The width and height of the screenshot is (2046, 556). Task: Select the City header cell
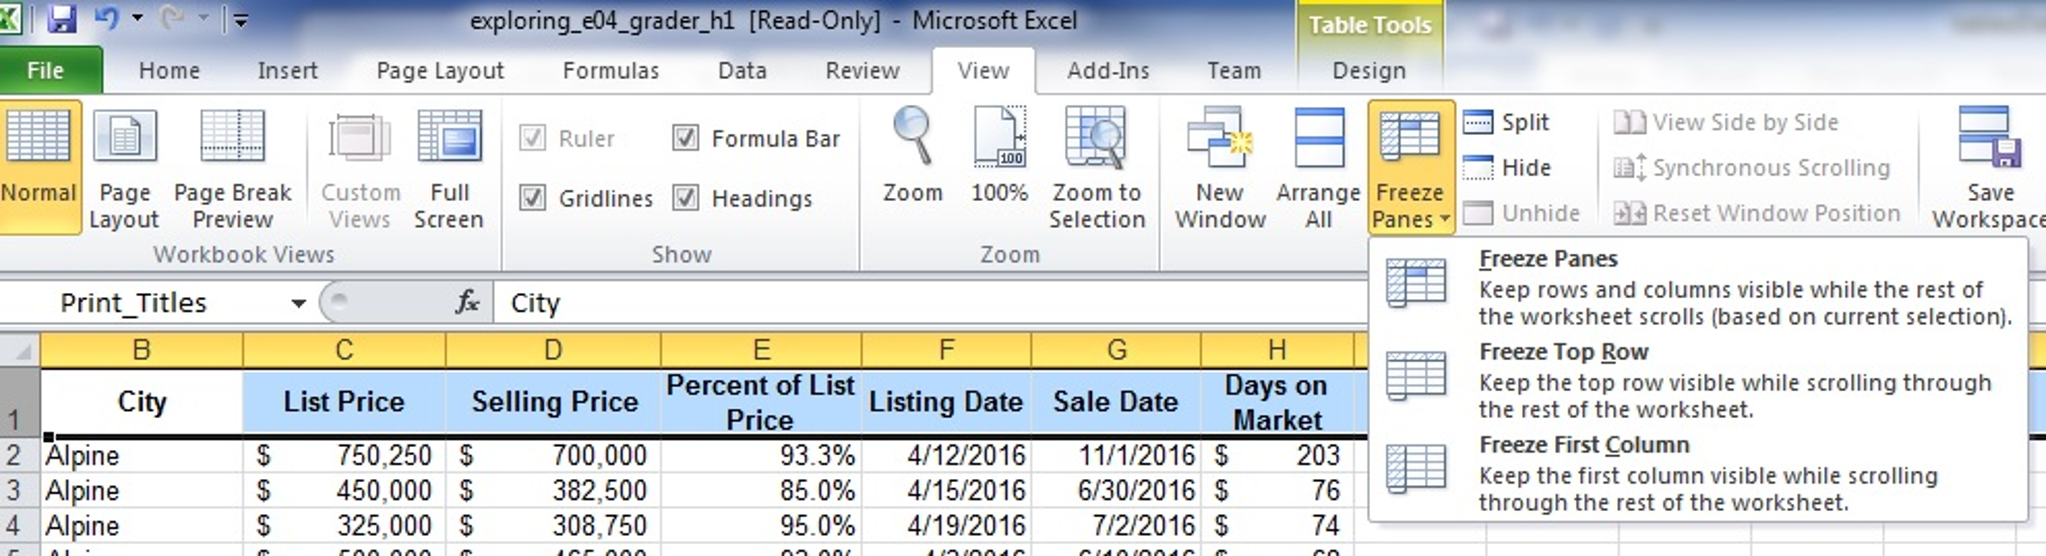click(141, 402)
